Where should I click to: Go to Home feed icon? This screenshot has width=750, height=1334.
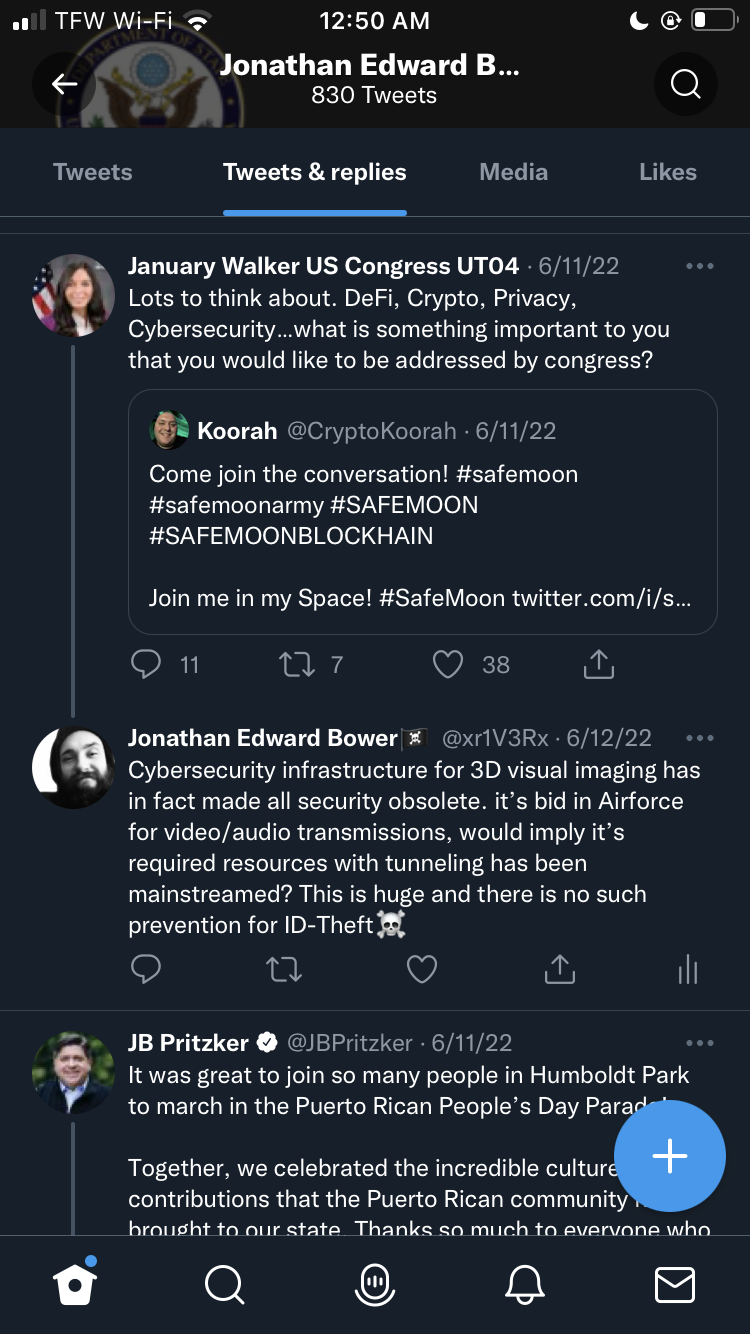point(75,1284)
